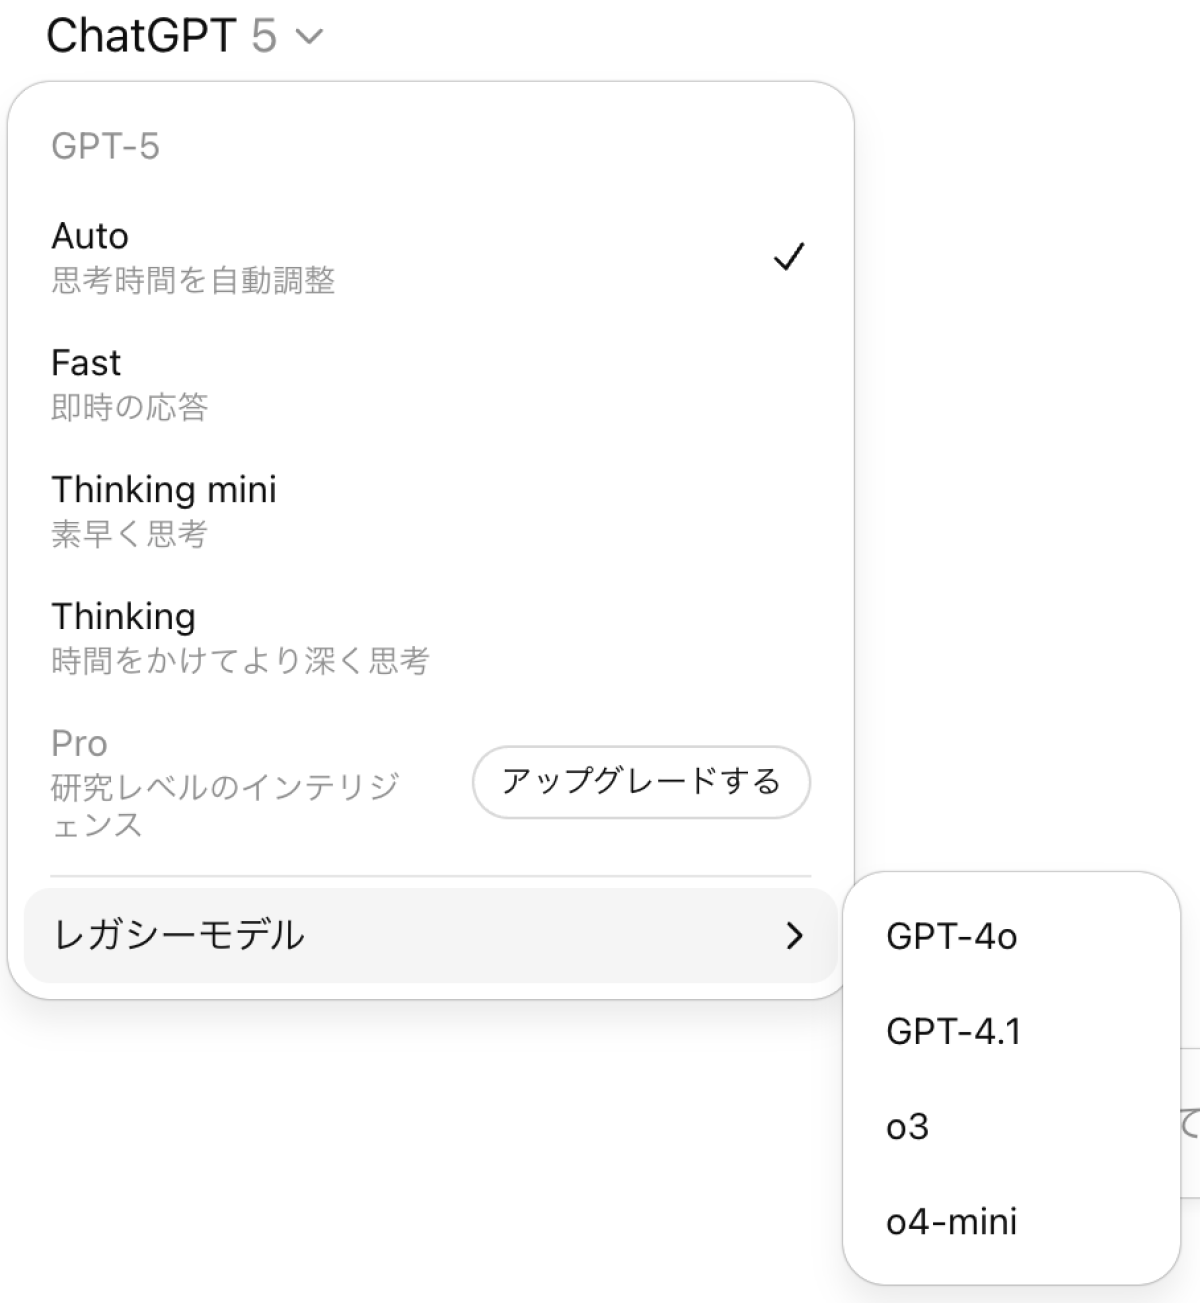
Task: Click the arrow icon on レガシーモデル row
Action: 795,936
